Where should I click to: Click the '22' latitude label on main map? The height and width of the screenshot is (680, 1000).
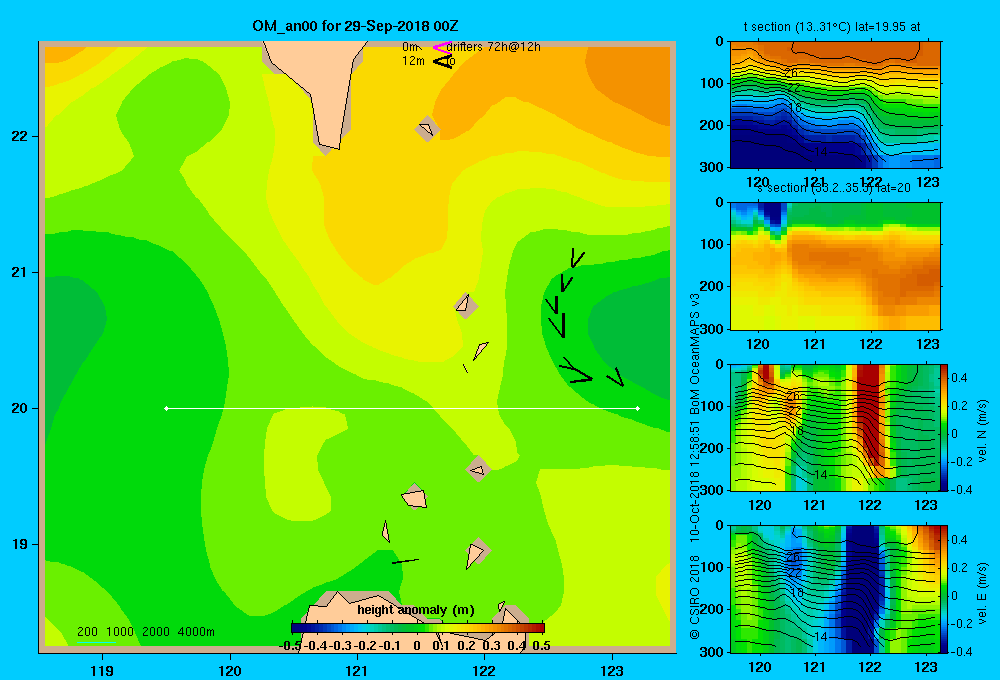click(20, 136)
